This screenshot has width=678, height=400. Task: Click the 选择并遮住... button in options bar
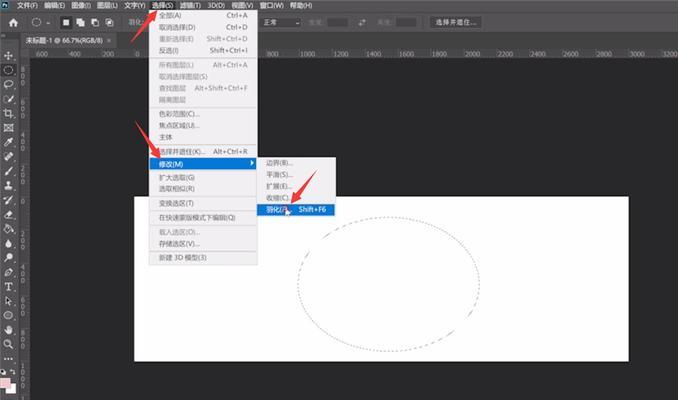click(456, 22)
